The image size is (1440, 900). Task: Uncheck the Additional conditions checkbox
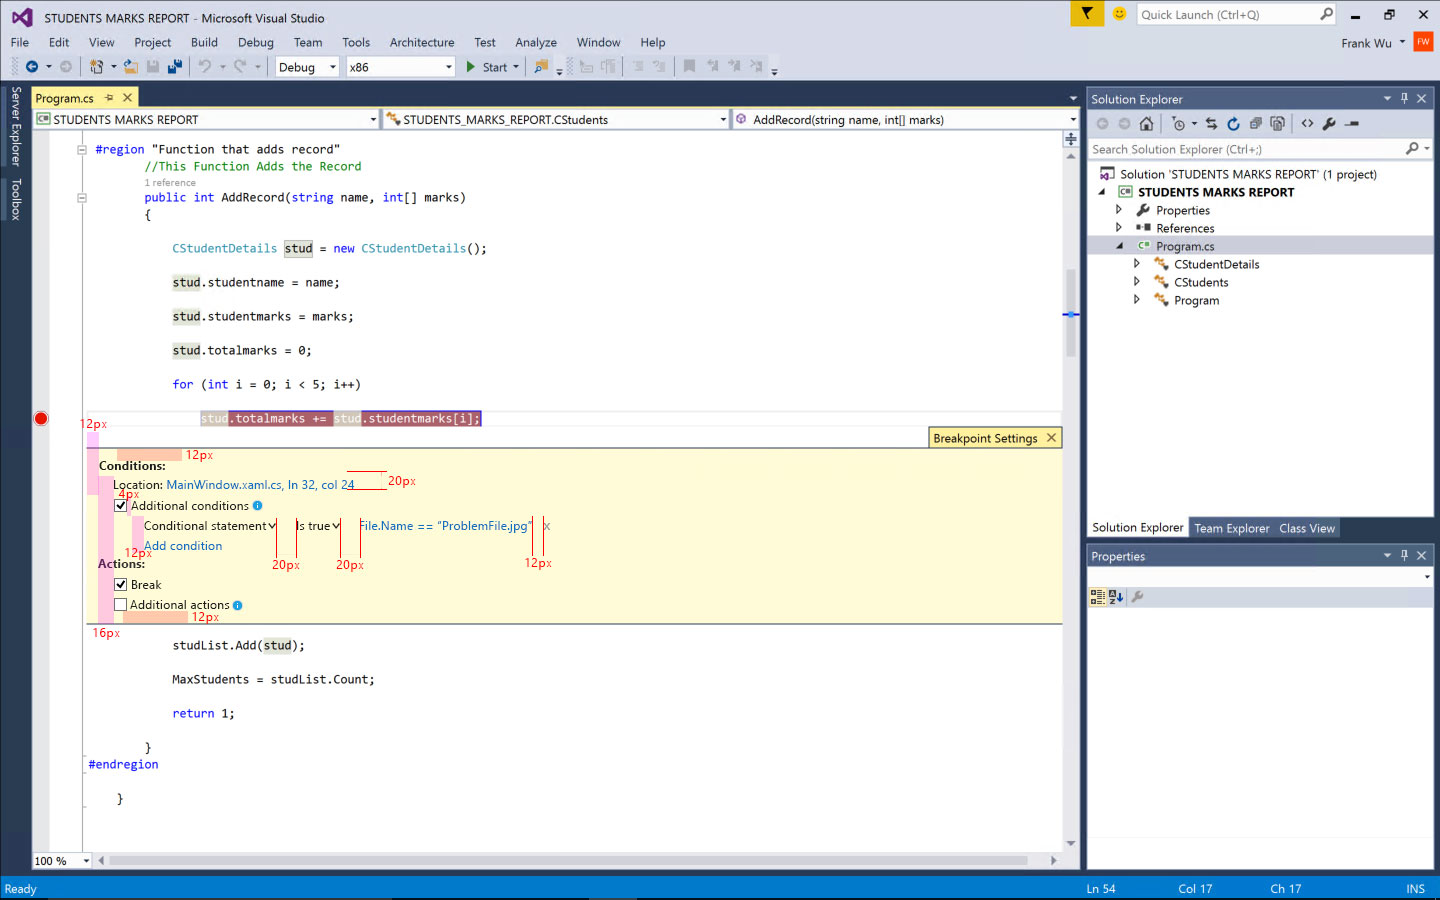click(121, 506)
